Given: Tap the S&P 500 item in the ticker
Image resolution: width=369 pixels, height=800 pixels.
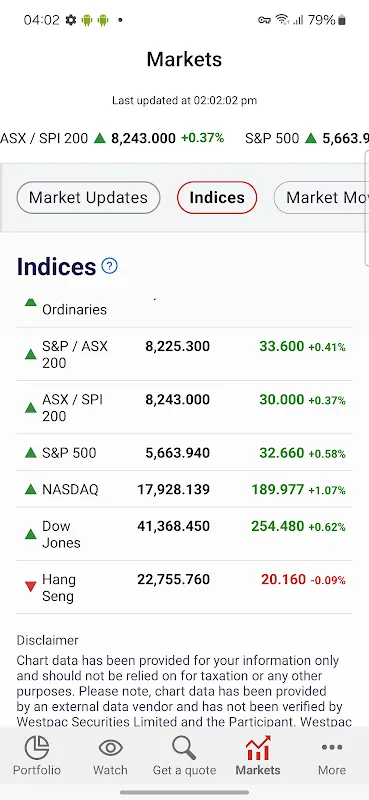Looking at the screenshot, I should (307, 138).
